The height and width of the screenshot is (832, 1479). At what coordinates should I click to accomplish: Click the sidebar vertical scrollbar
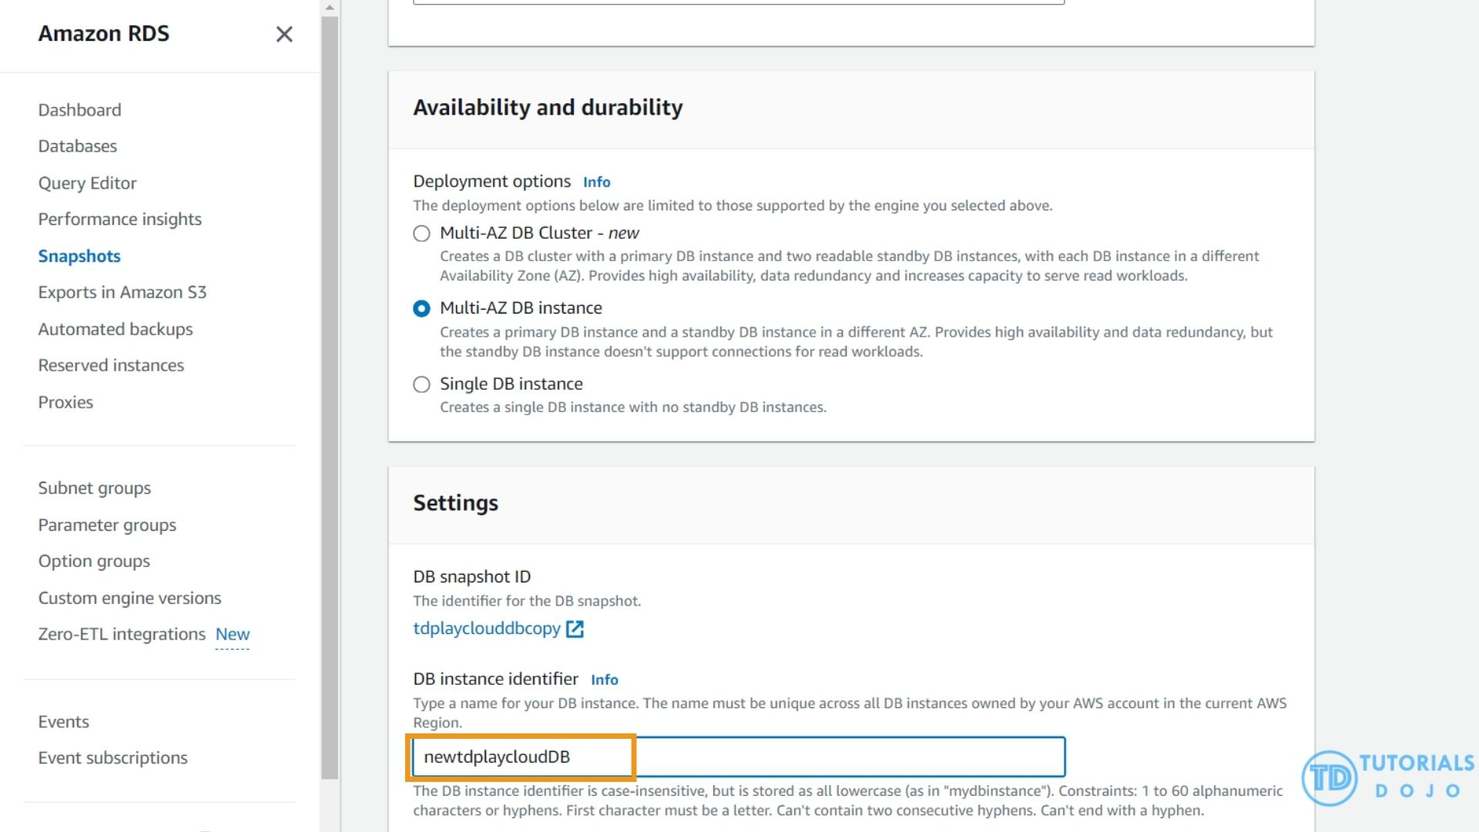click(330, 400)
